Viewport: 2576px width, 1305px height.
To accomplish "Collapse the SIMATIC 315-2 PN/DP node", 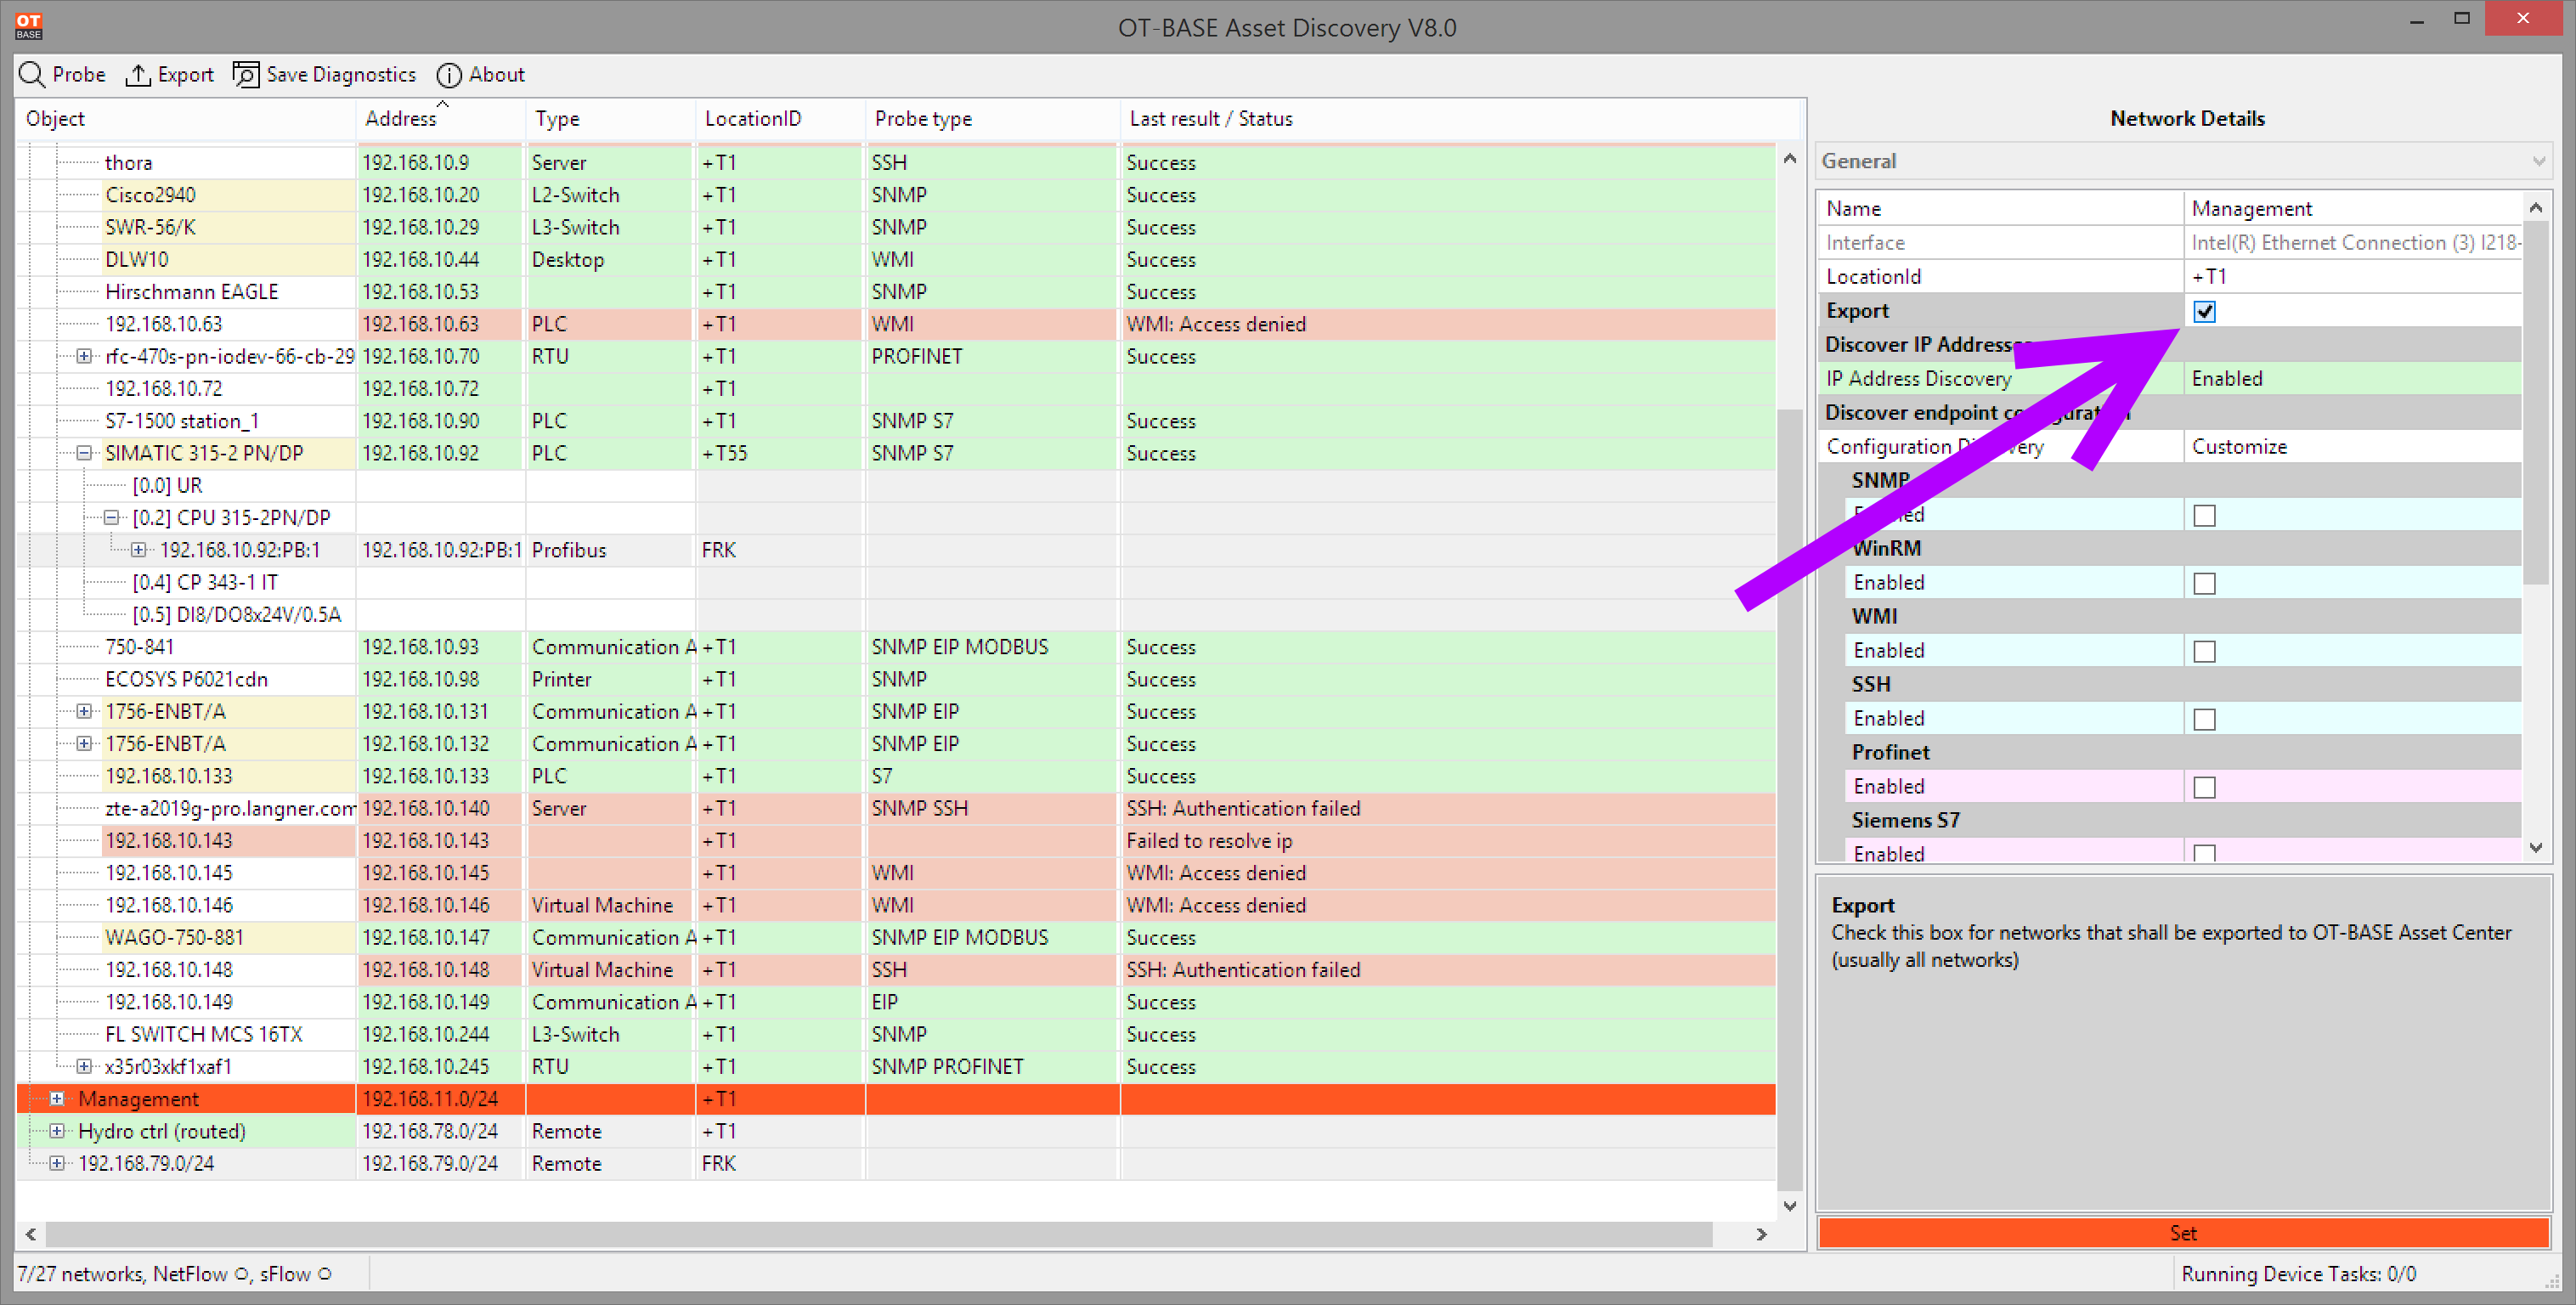I will [84, 453].
